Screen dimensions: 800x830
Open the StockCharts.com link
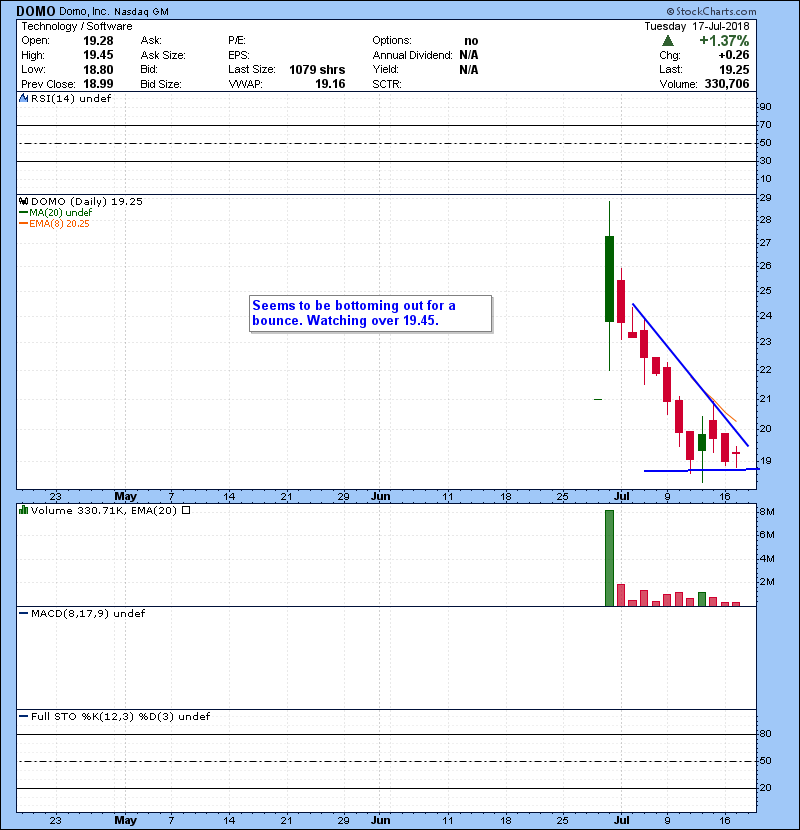pyautogui.click(x=711, y=11)
